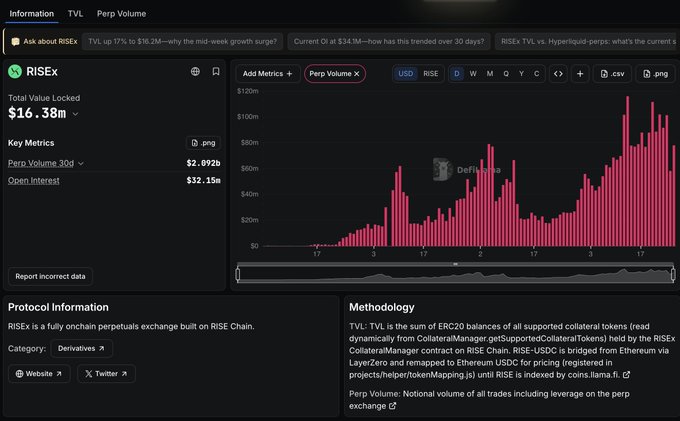Open embed code chart option
680x421 pixels.
click(x=558, y=74)
